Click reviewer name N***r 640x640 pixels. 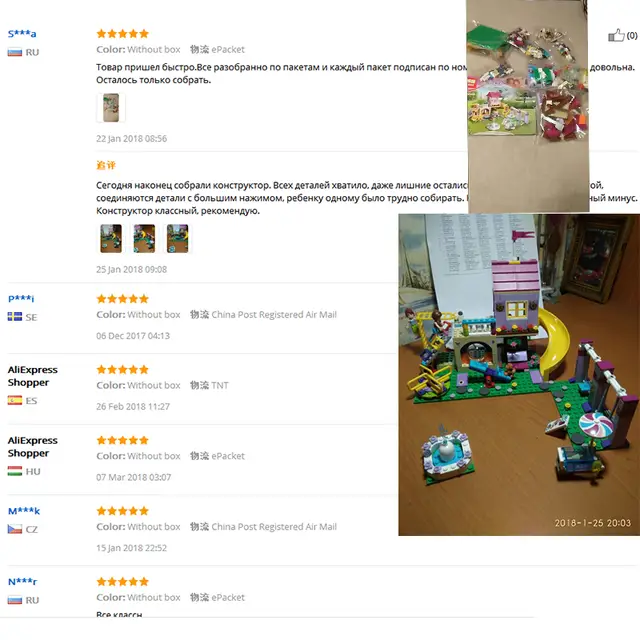[x=22, y=581]
